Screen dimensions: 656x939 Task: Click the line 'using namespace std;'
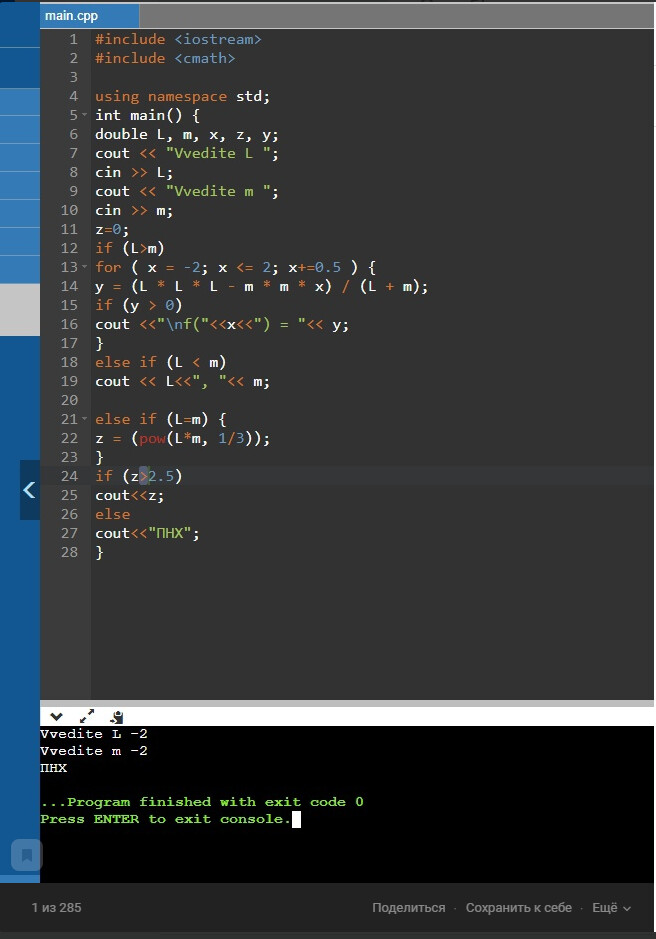[183, 96]
